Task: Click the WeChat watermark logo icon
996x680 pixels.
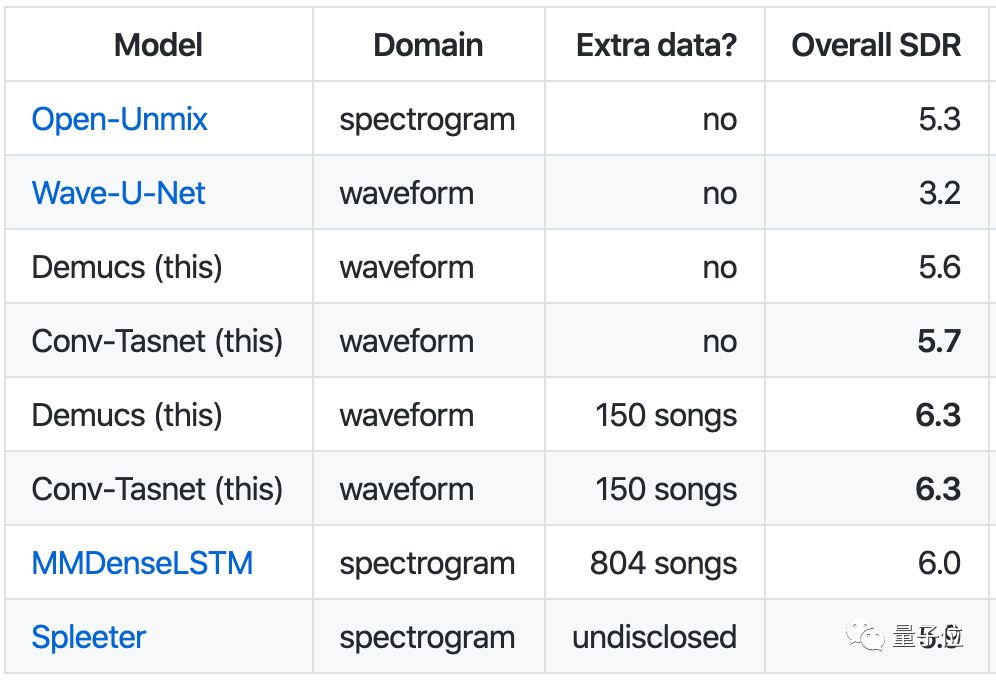Action: click(865, 635)
